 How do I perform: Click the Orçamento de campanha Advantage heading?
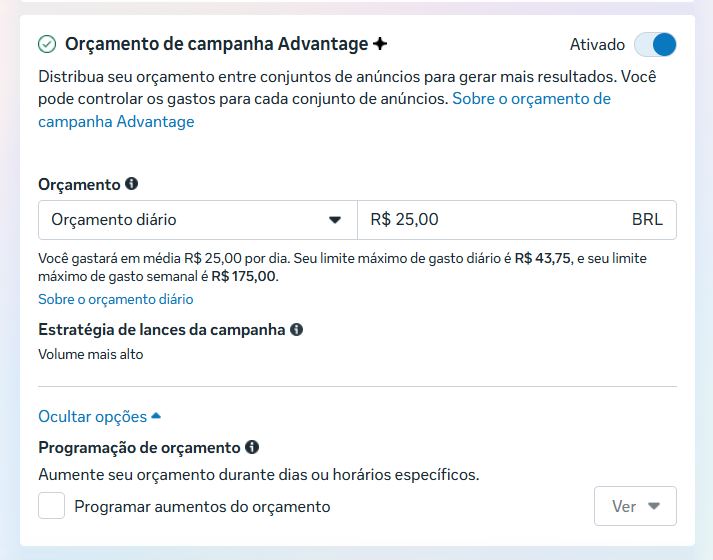[x=216, y=44]
